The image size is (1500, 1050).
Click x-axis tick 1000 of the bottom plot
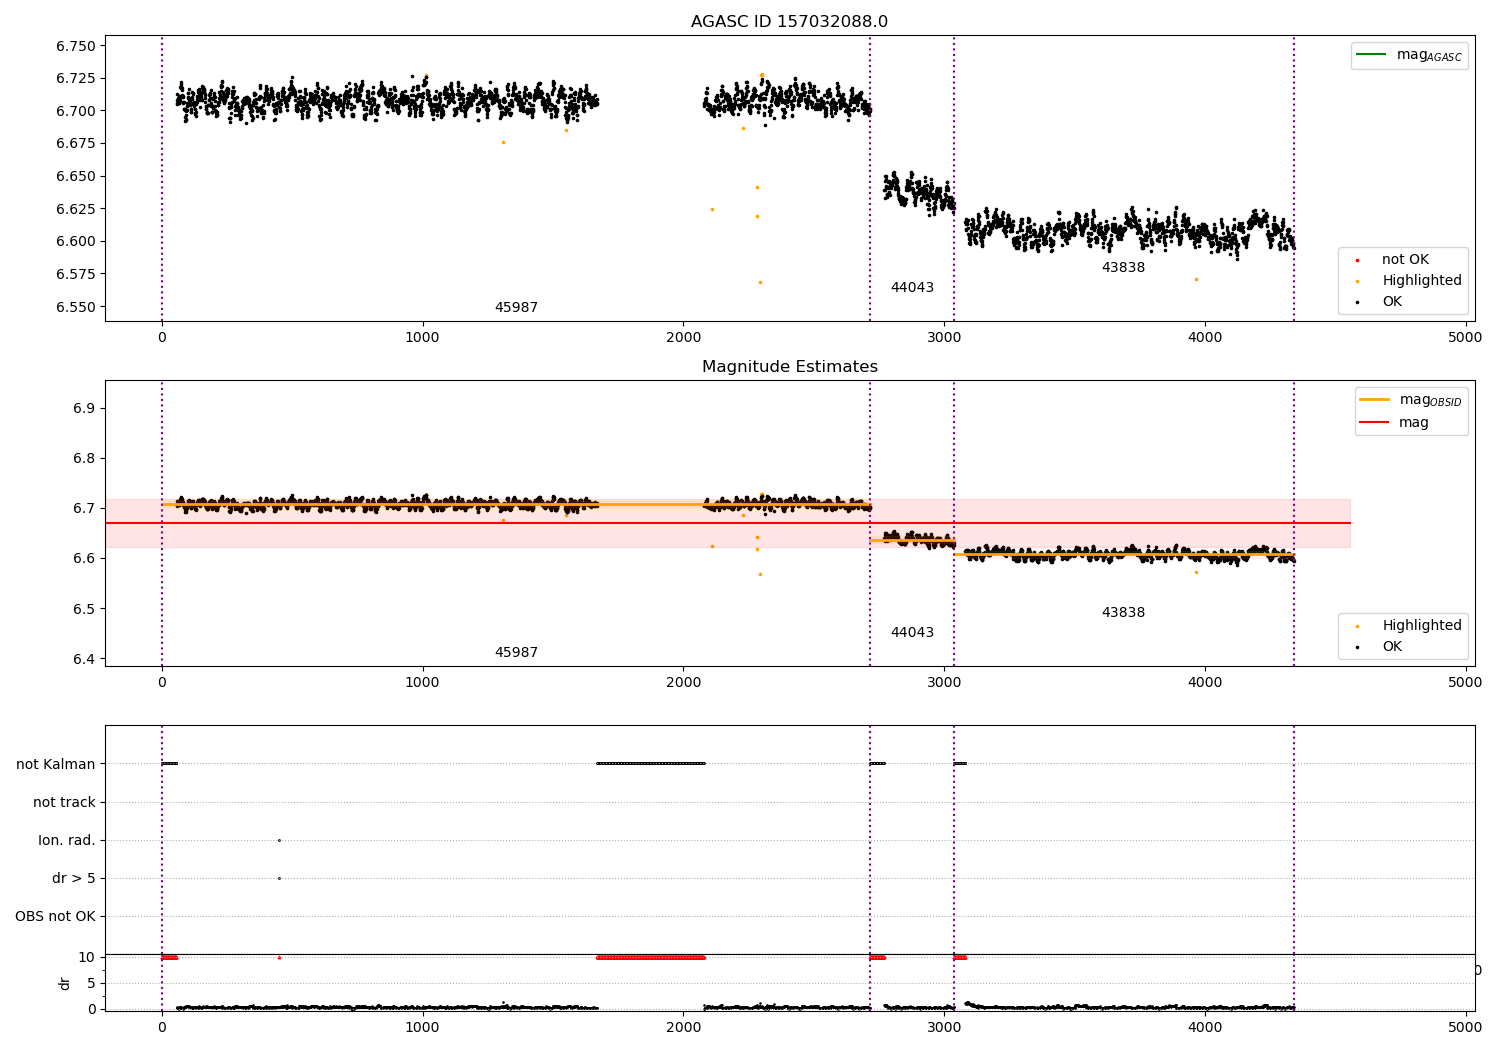pos(423,1027)
